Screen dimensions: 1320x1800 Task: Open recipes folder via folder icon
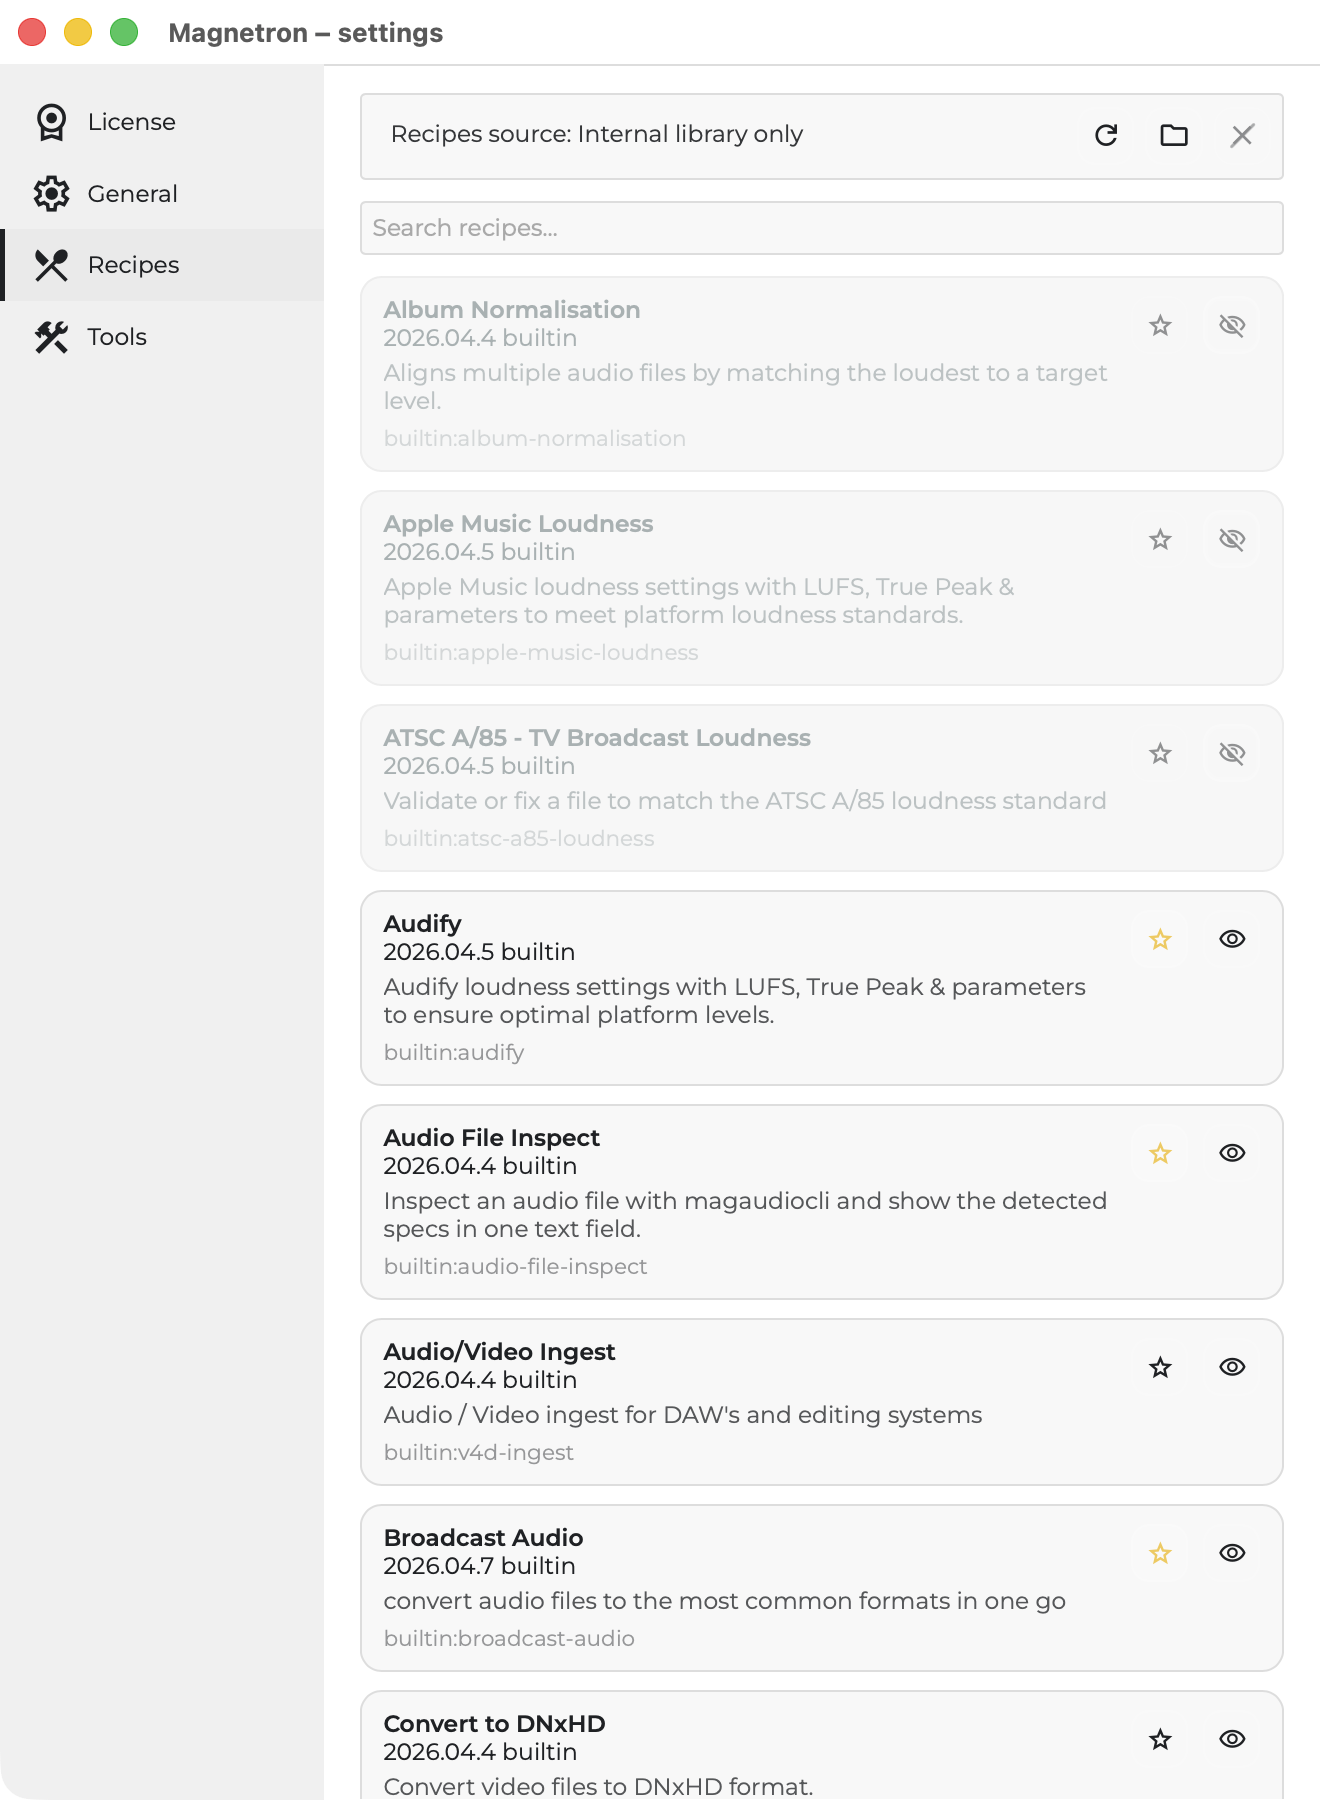(x=1174, y=136)
